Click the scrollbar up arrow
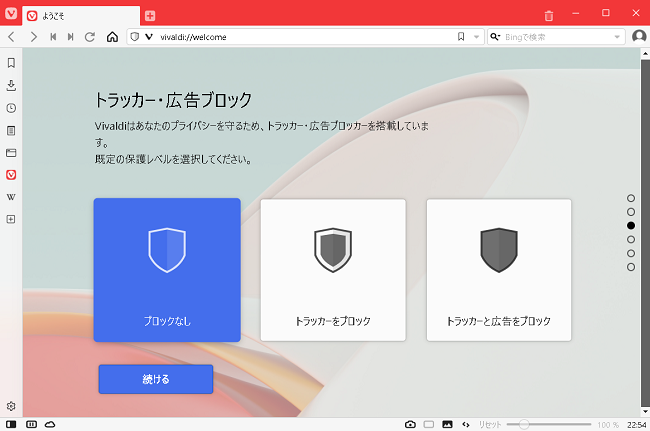Screen dimensions: 650x431 645,53
